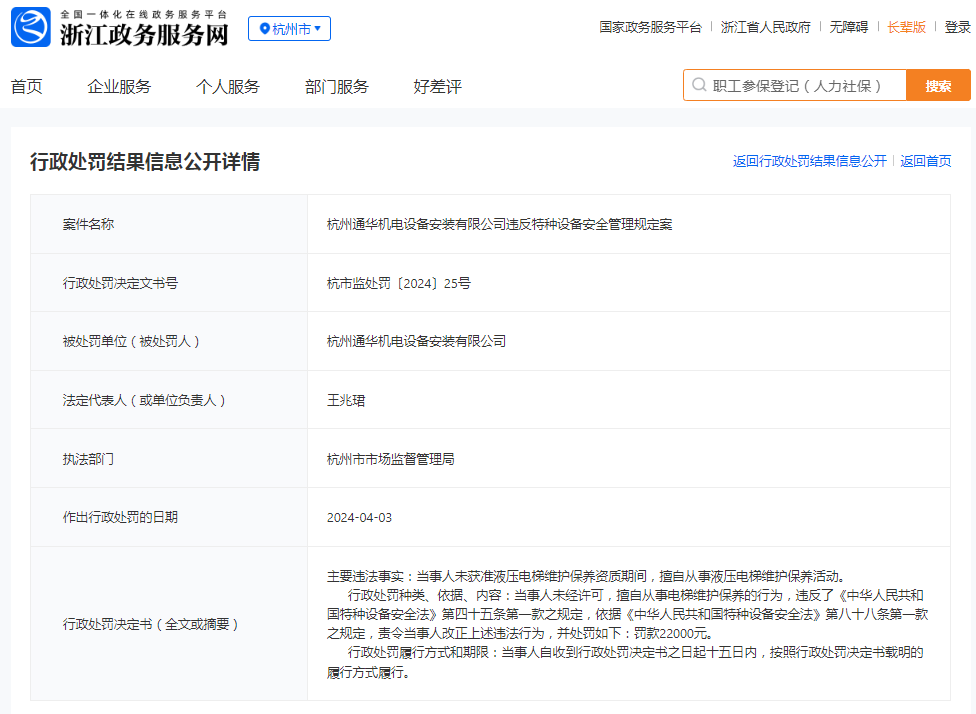
Task: Click the 登录 login link
Action: pyautogui.click(x=958, y=28)
